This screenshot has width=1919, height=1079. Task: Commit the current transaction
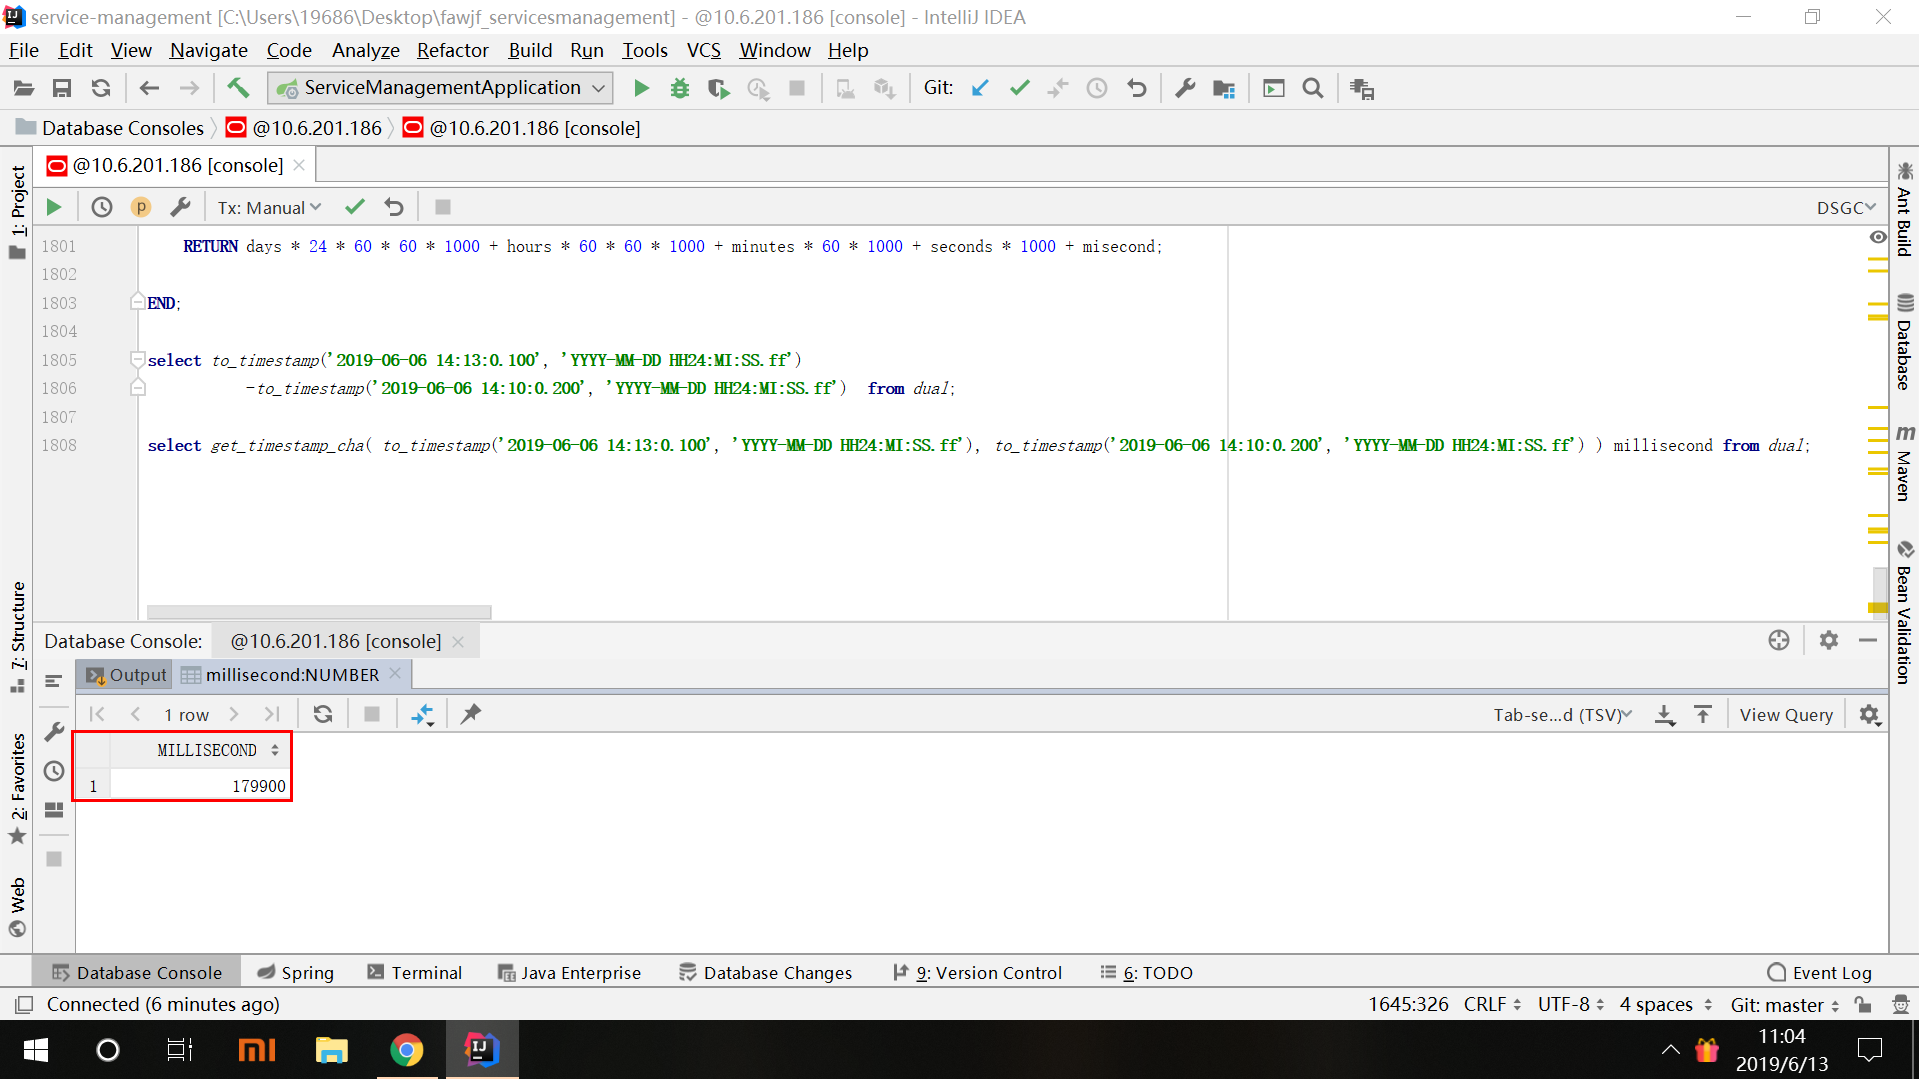pyautogui.click(x=354, y=207)
